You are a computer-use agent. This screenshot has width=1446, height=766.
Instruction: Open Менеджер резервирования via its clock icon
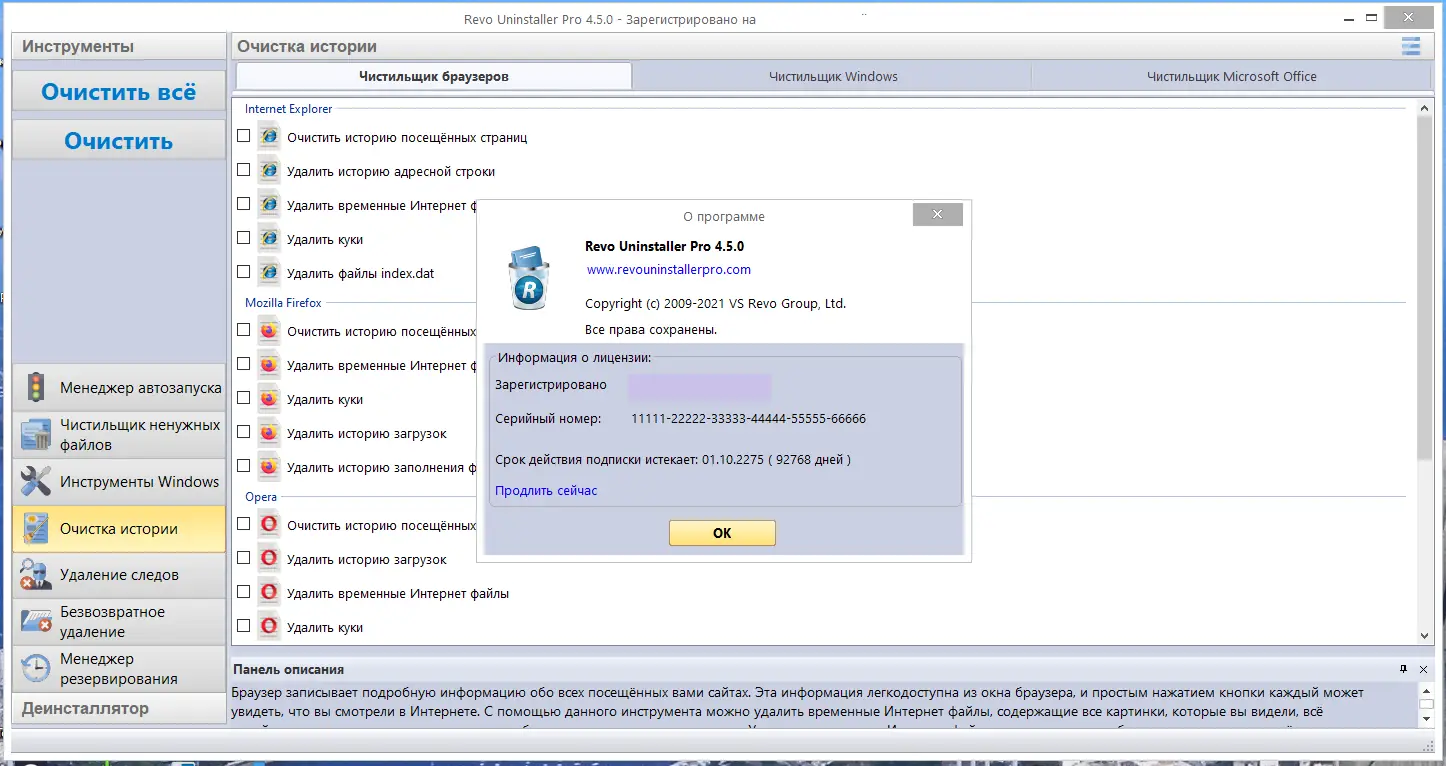[x=36, y=668]
